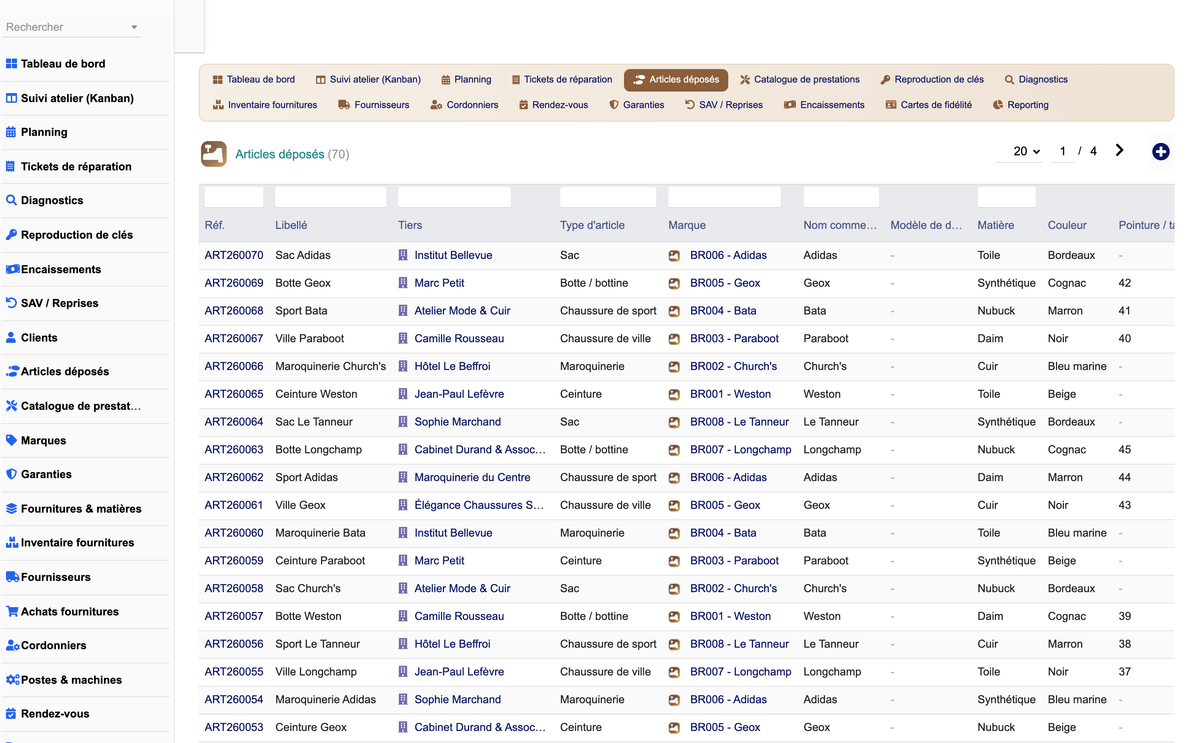Click the Nubuck cell in row ART260068
1200x743 pixels.
996,311
